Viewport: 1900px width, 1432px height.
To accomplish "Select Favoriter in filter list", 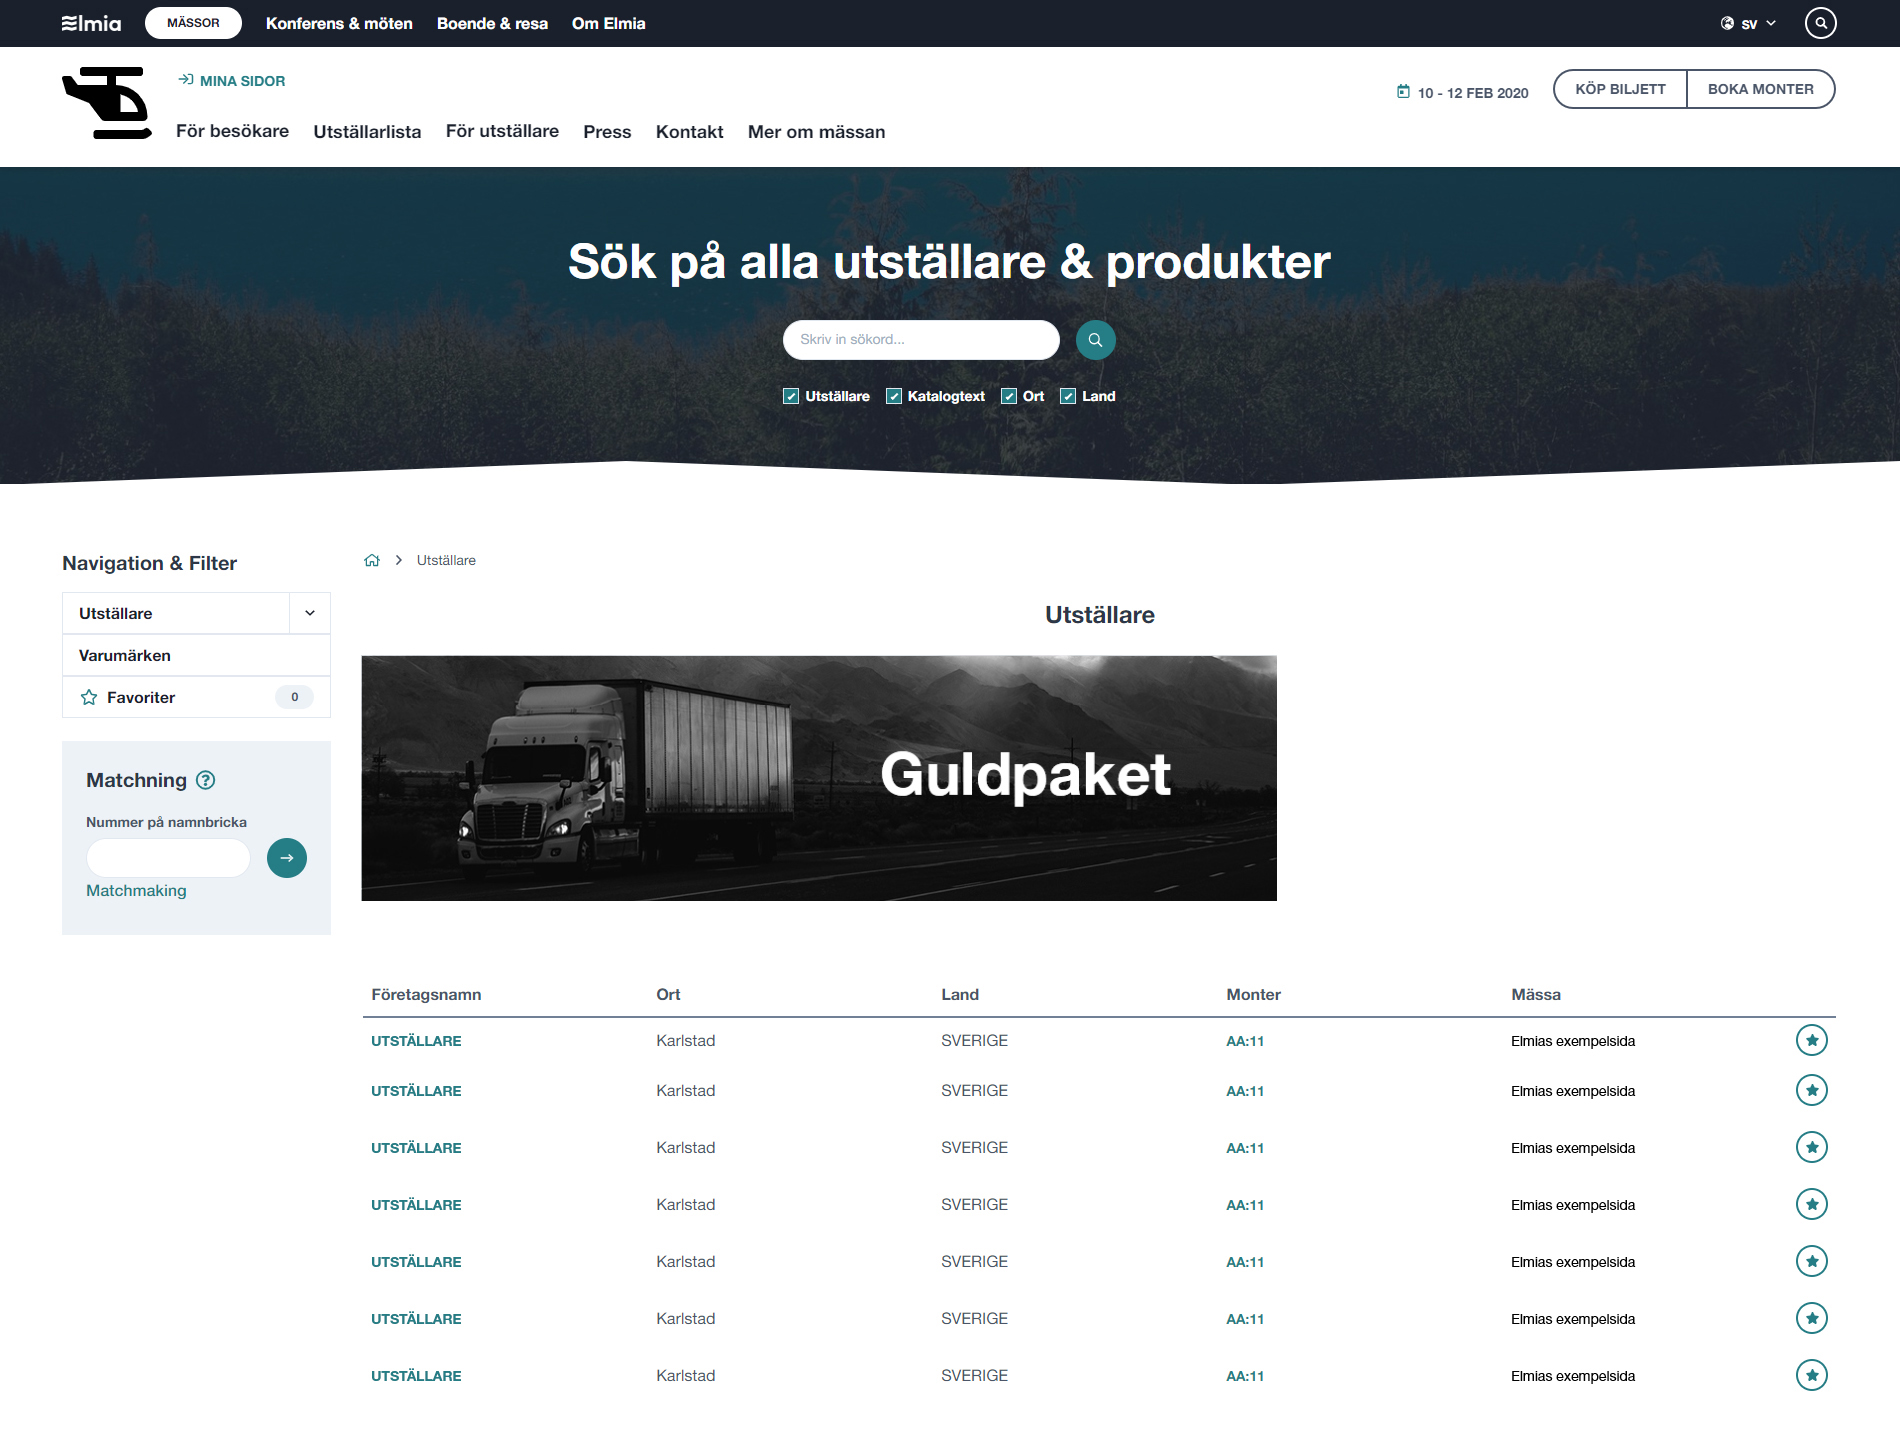I will point(196,697).
